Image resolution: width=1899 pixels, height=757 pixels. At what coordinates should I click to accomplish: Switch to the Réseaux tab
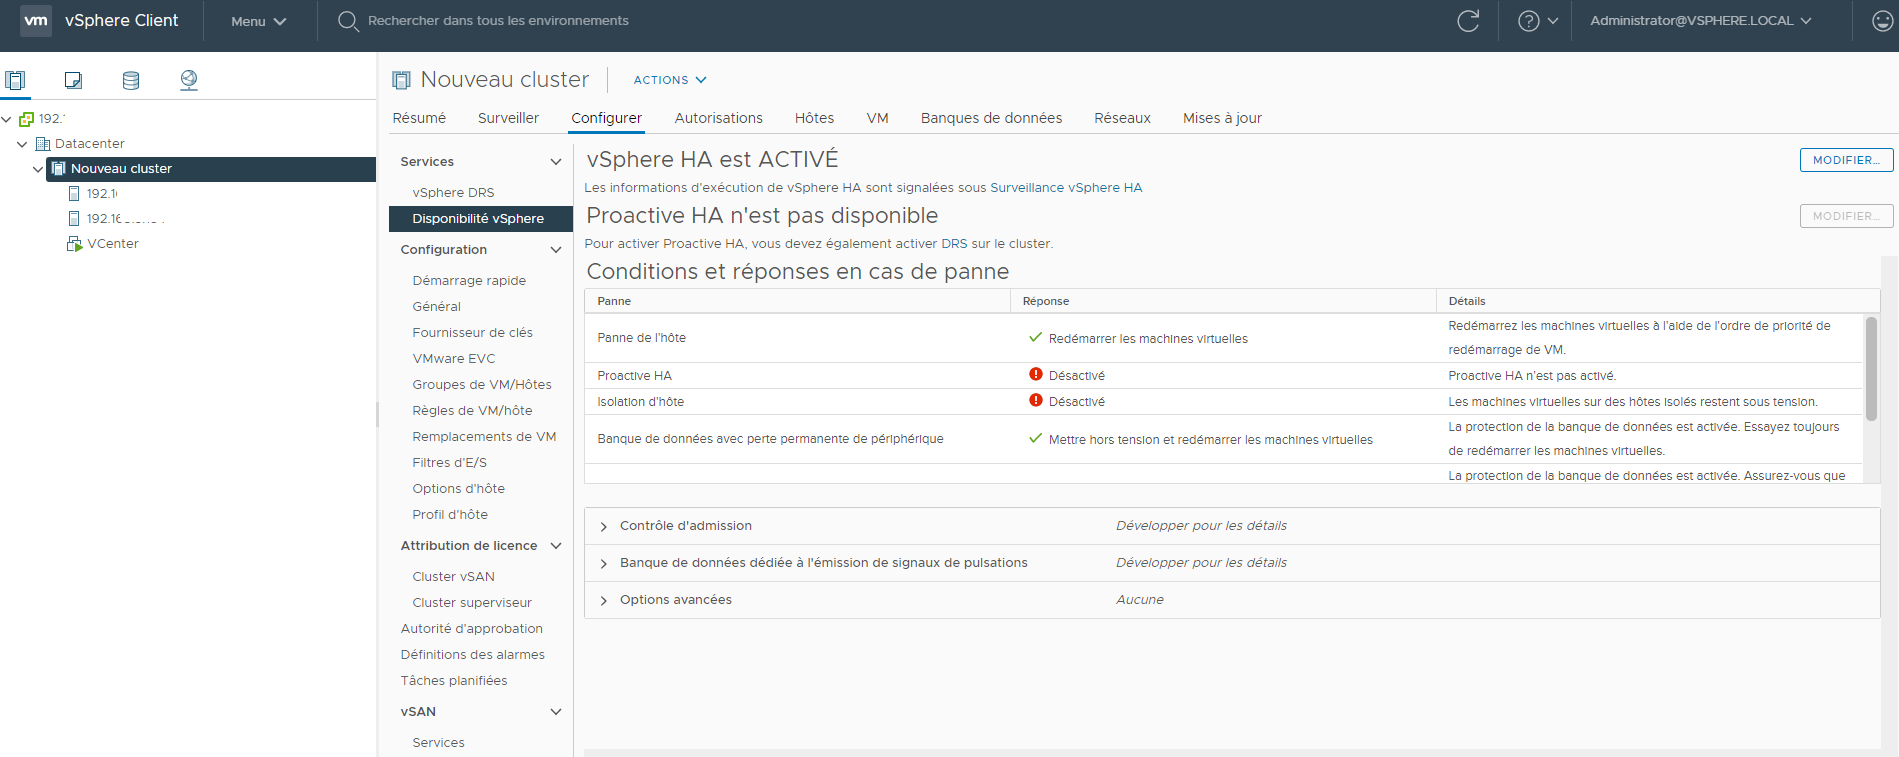1122,118
